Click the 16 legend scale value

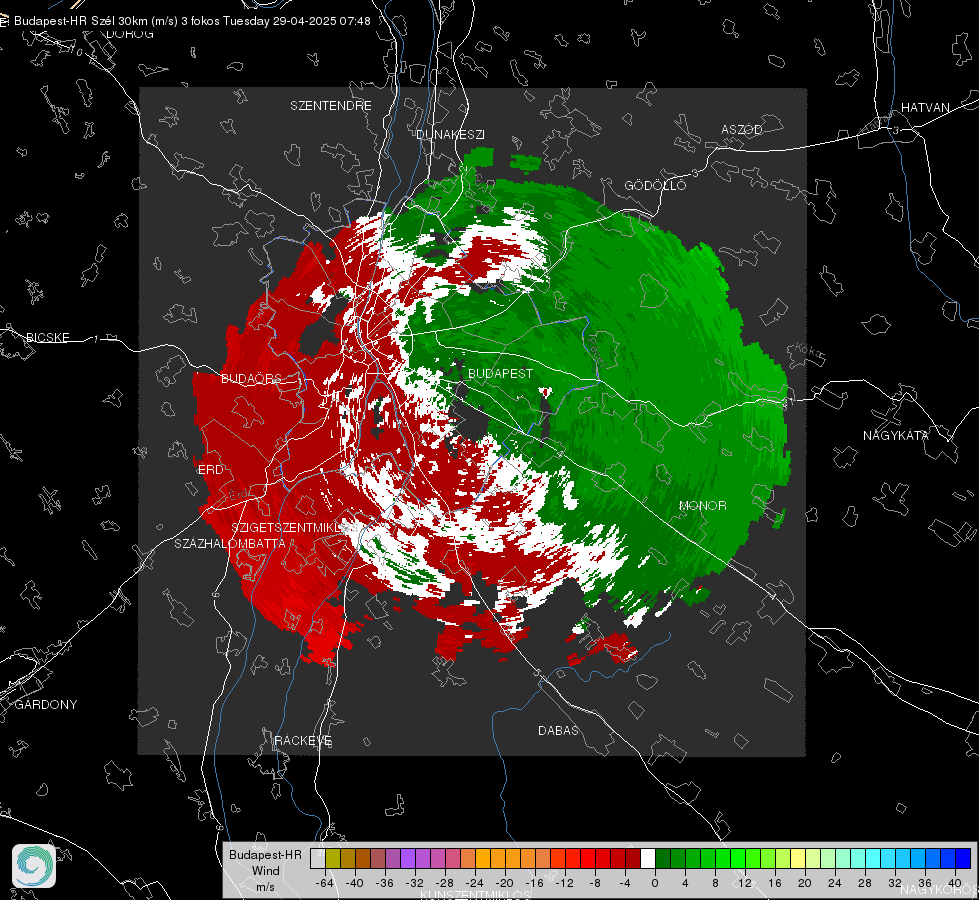point(775,883)
